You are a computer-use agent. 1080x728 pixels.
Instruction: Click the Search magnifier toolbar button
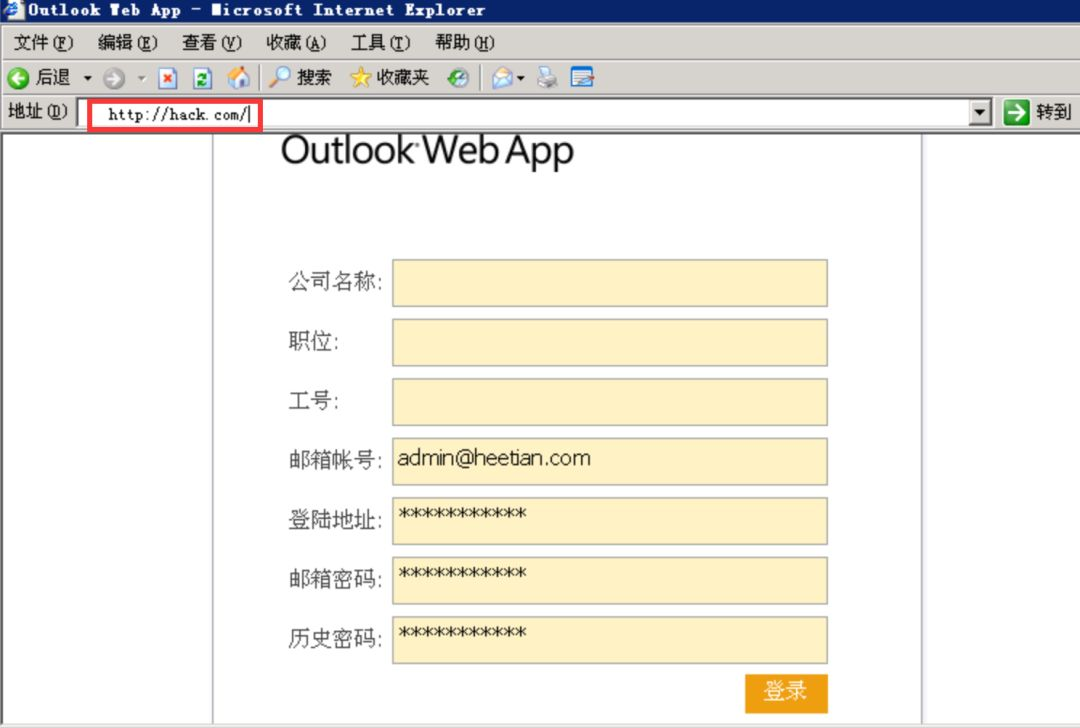click(300, 77)
